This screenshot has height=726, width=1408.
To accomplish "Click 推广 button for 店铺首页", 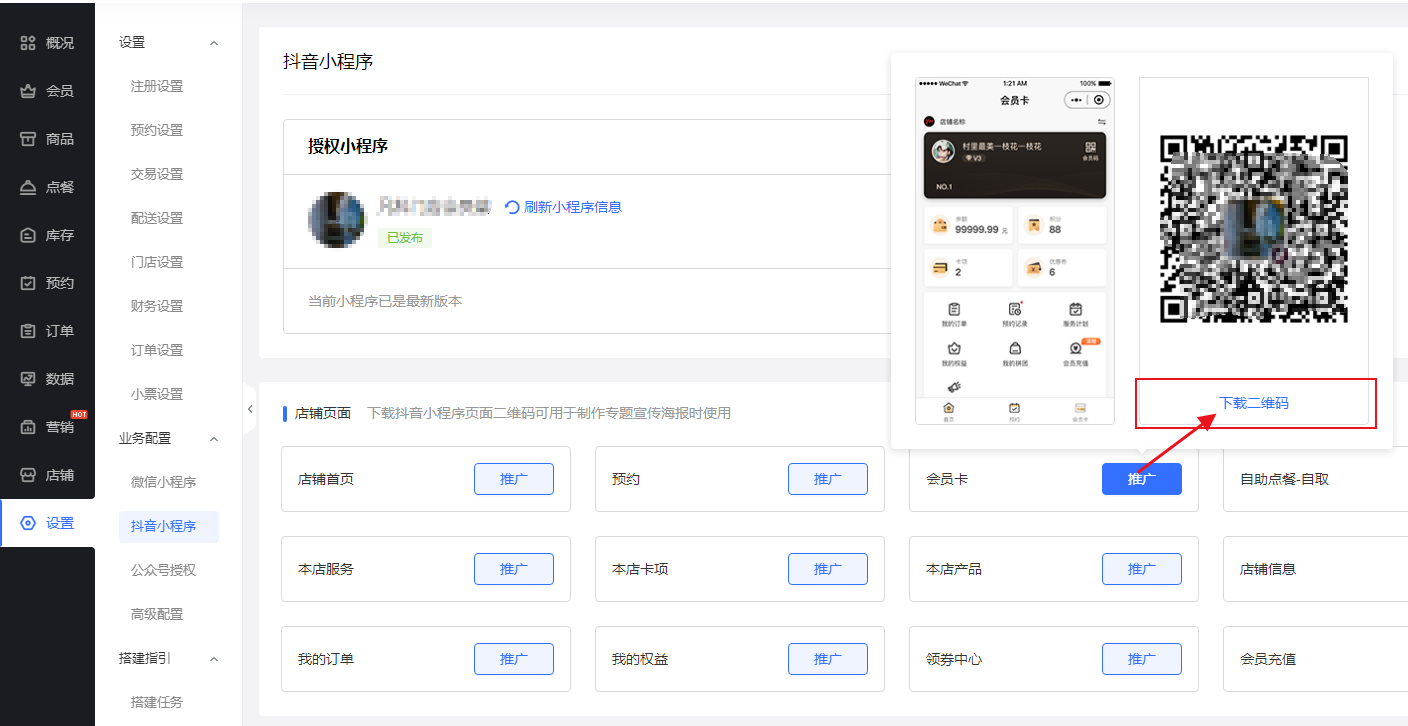I will tap(514, 479).
